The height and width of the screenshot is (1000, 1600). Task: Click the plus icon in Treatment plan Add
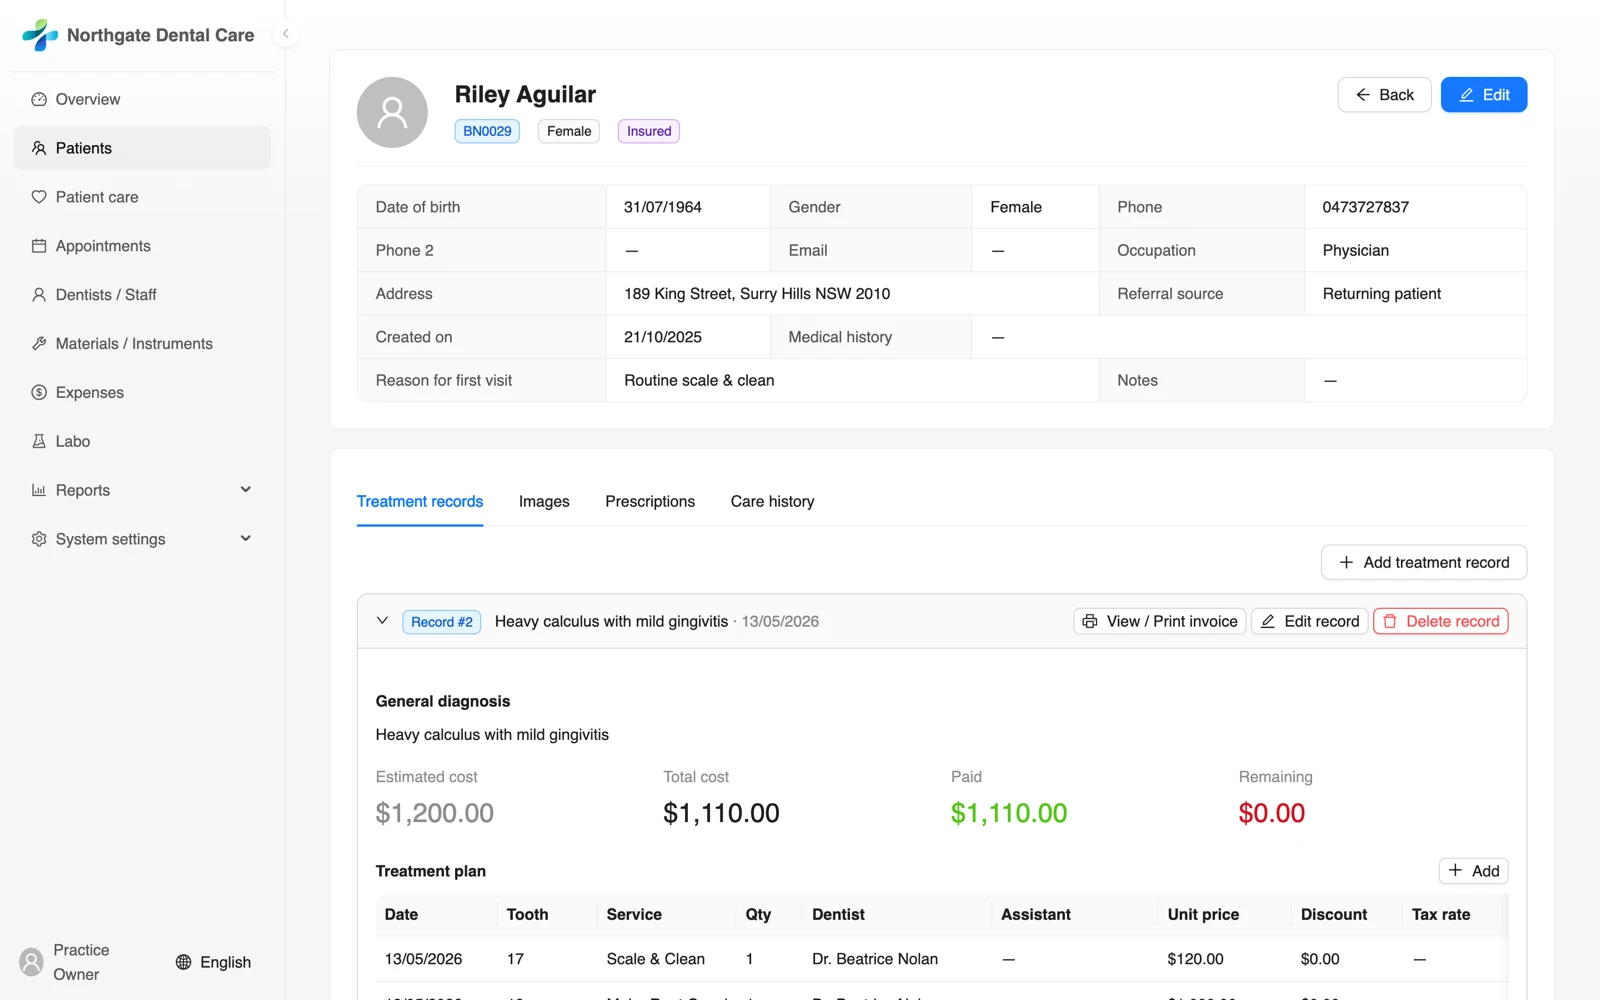(x=1456, y=871)
